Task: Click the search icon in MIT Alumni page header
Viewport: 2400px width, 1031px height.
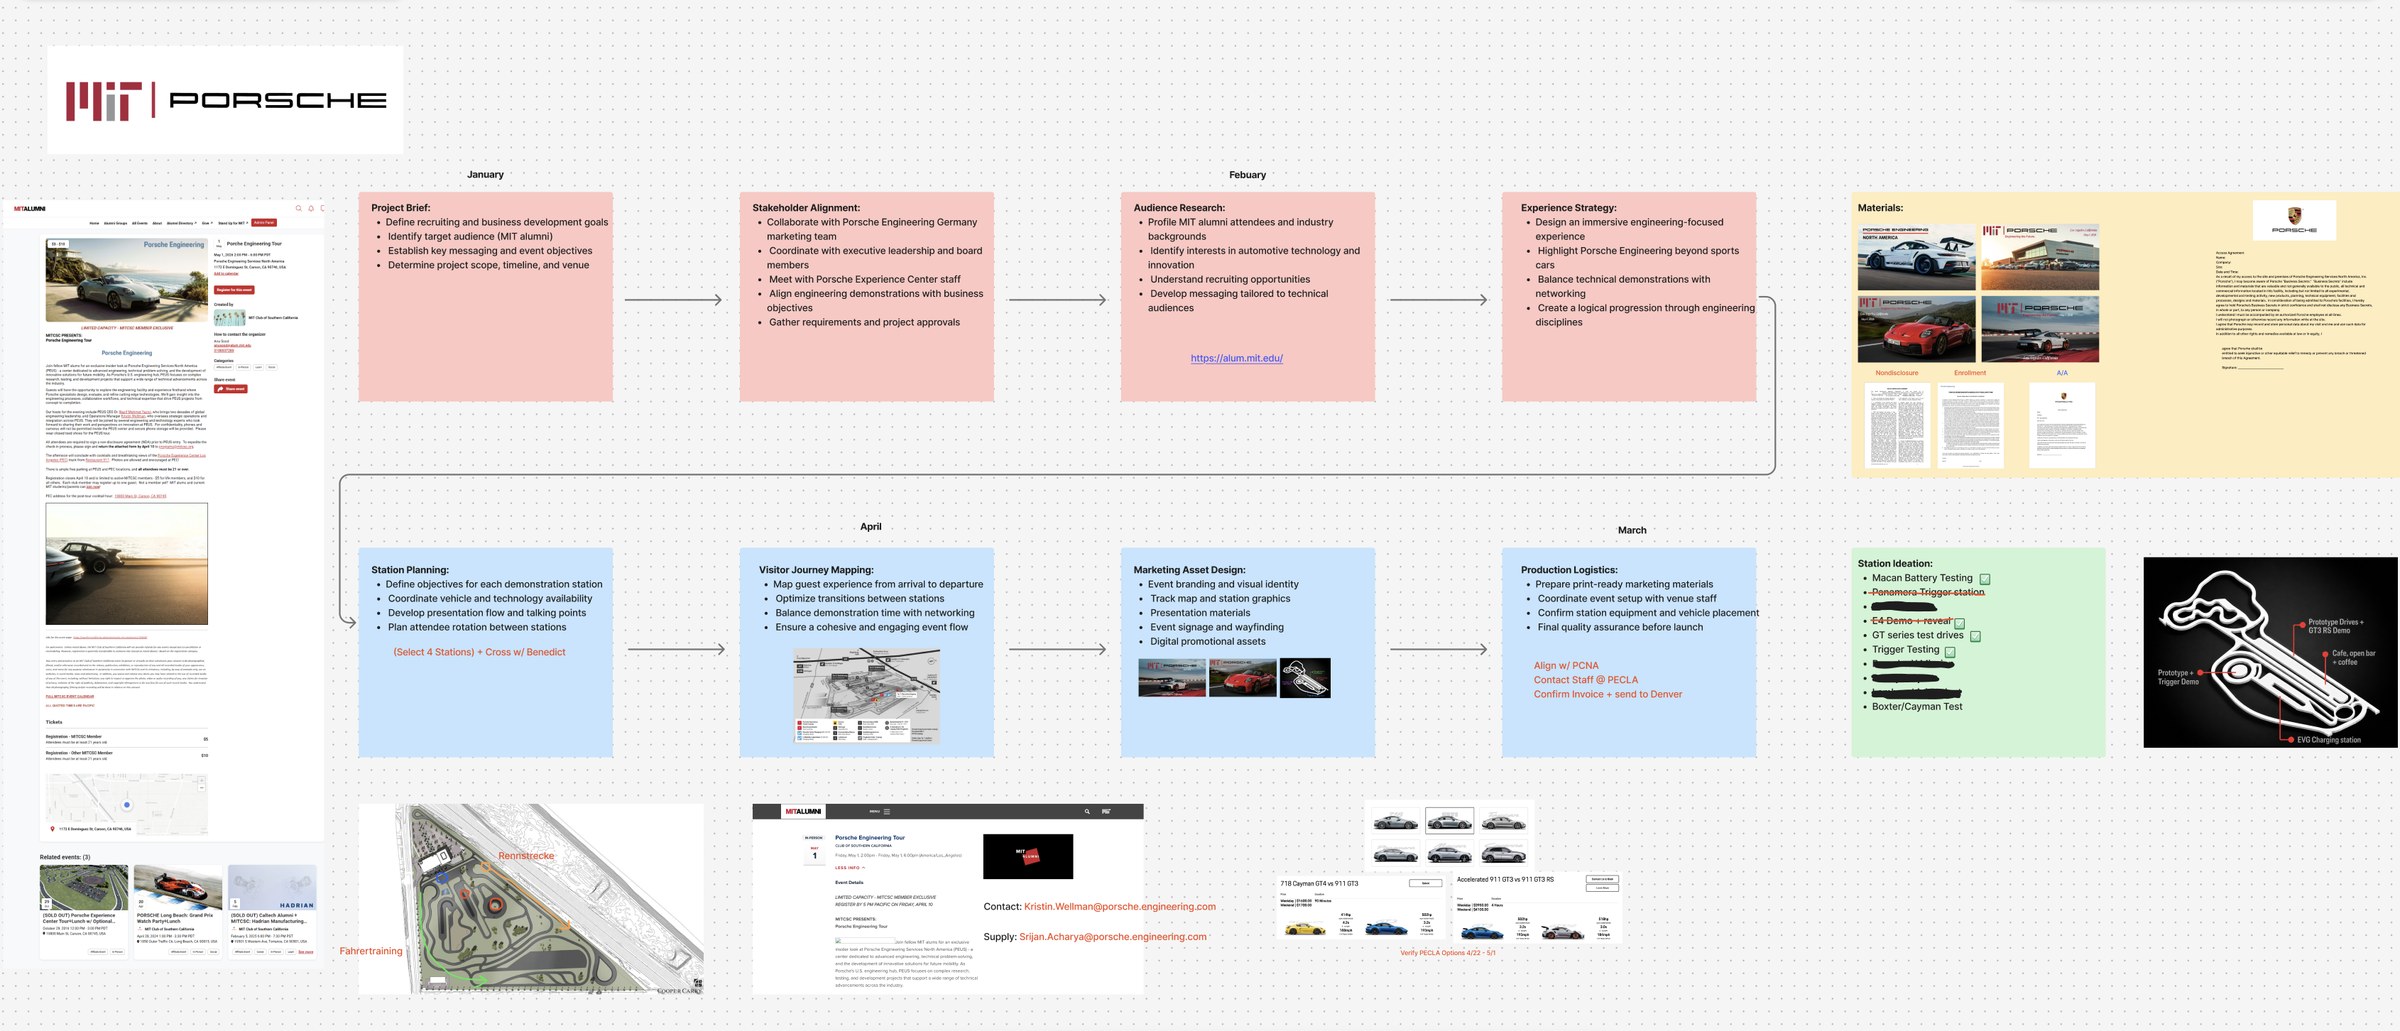Action: (x=298, y=209)
